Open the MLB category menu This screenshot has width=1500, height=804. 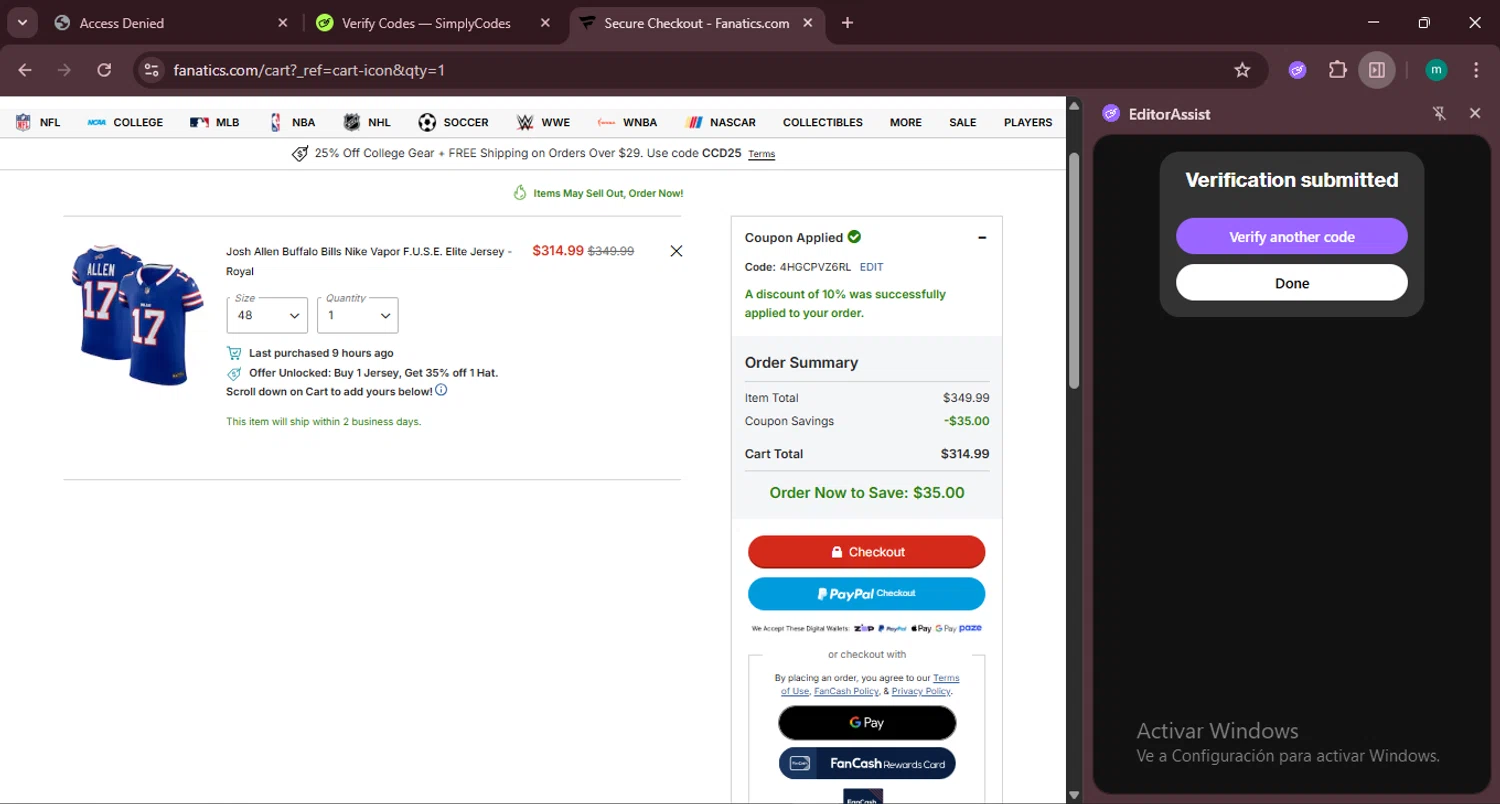[x=214, y=122]
